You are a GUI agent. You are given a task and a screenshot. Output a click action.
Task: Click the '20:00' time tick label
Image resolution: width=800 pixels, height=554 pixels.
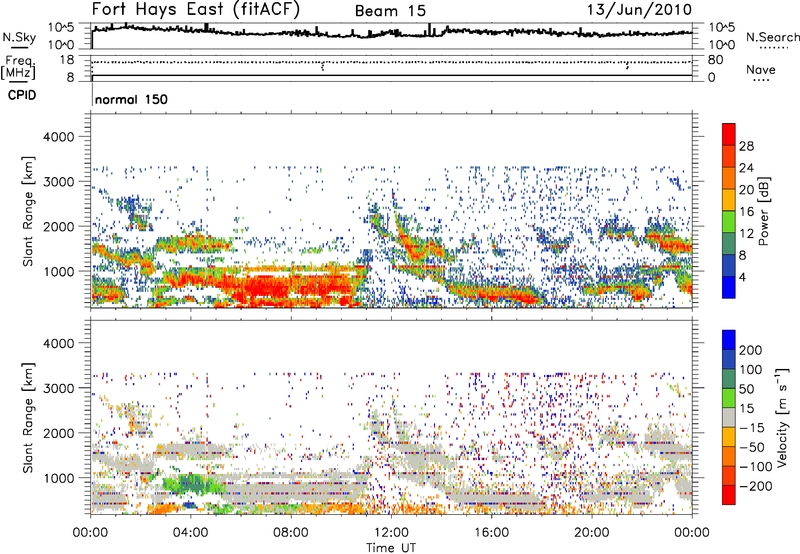click(x=591, y=533)
